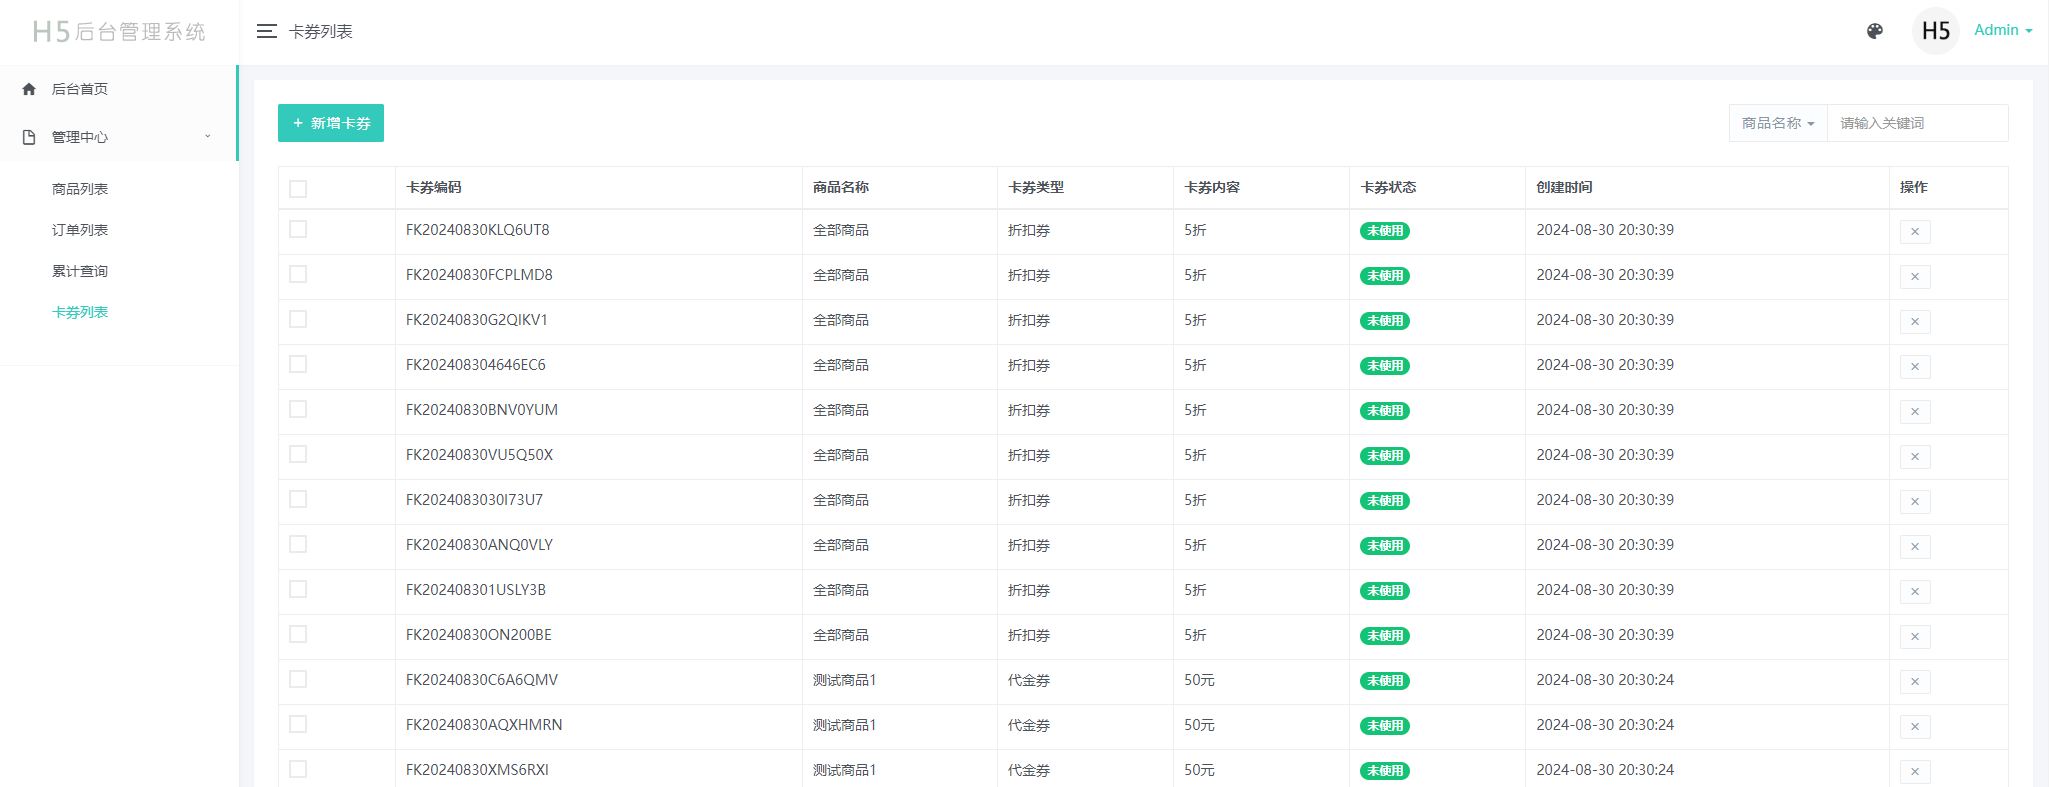Viewport: 2049px width, 787px height.
Task: Check the box for FK20240830BNV0YUM
Action: pos(298,409)
